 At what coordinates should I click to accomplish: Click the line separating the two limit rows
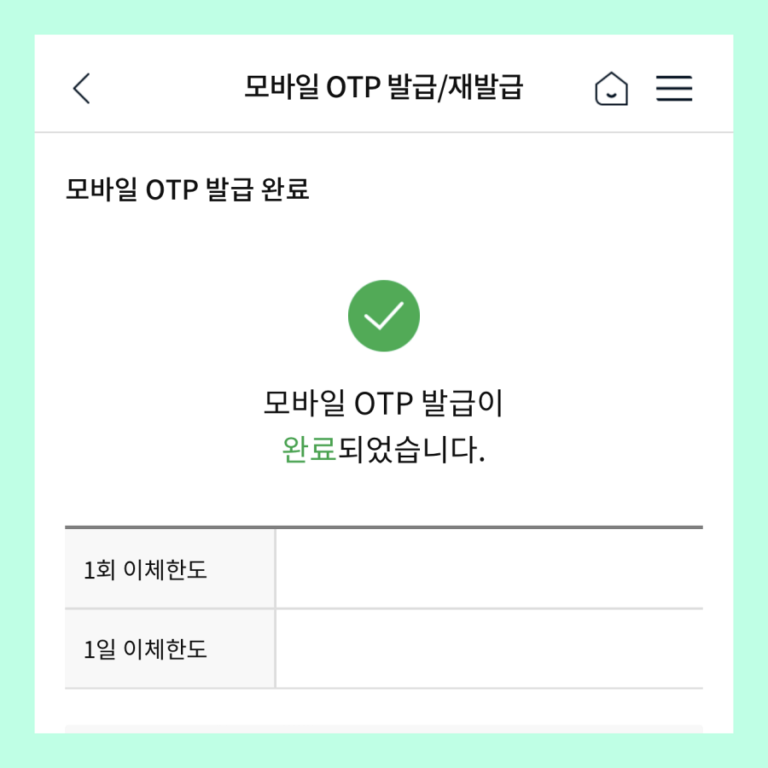click(x=384, y=609)
